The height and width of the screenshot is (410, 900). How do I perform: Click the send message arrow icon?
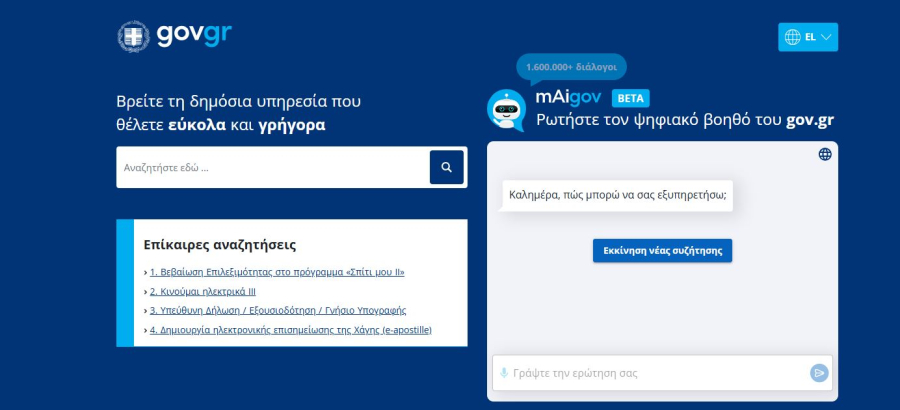819,373
